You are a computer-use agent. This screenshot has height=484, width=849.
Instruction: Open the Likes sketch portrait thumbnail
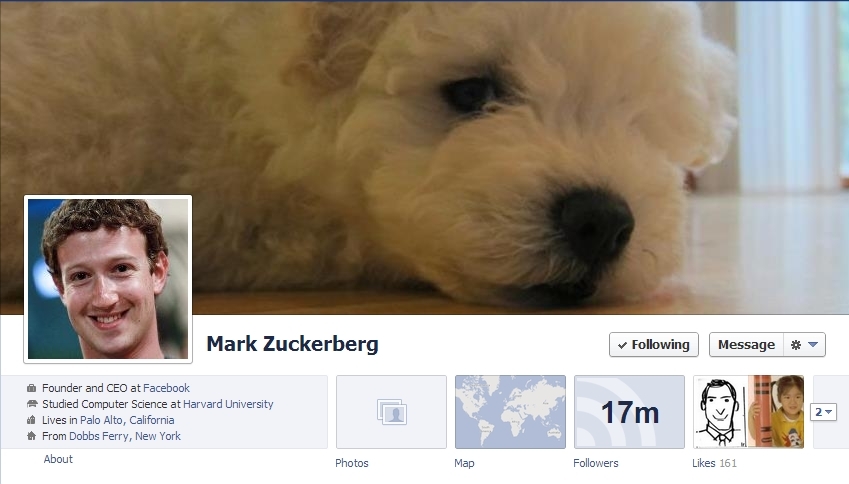[720, 412]
